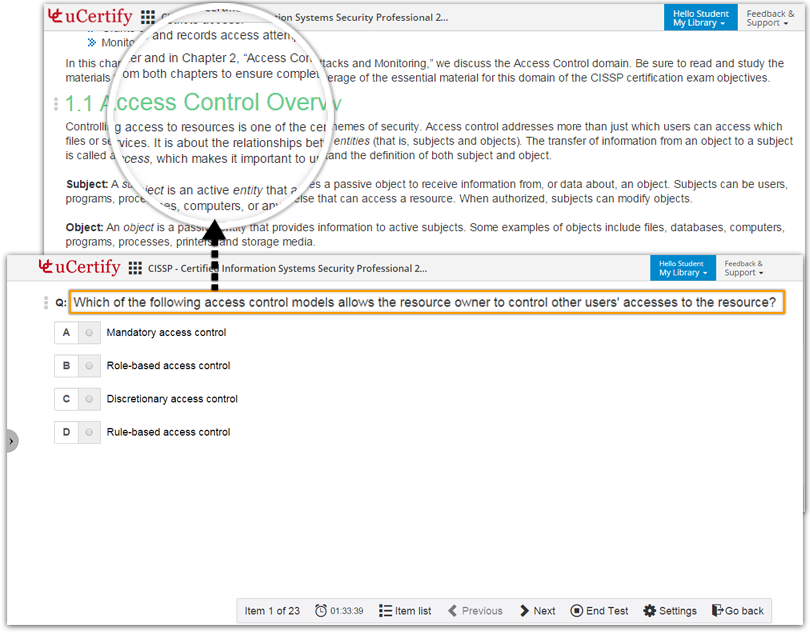Screen dimensions: 810x636
Task: Open My Library dropdown in the lesson window
Action: (700, 18)
